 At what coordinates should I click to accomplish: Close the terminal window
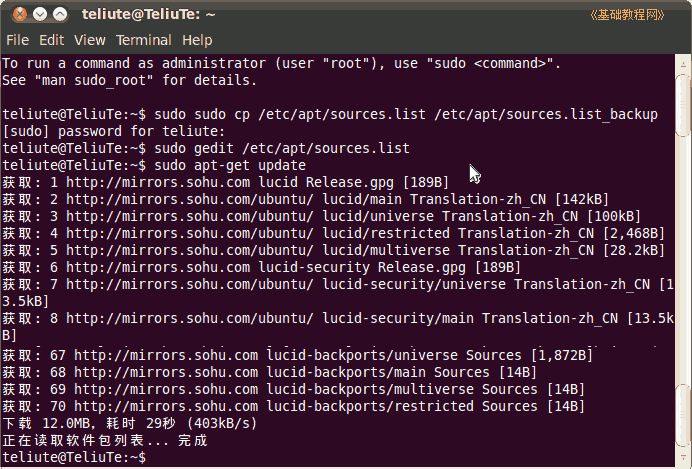(x=20, y=14)
